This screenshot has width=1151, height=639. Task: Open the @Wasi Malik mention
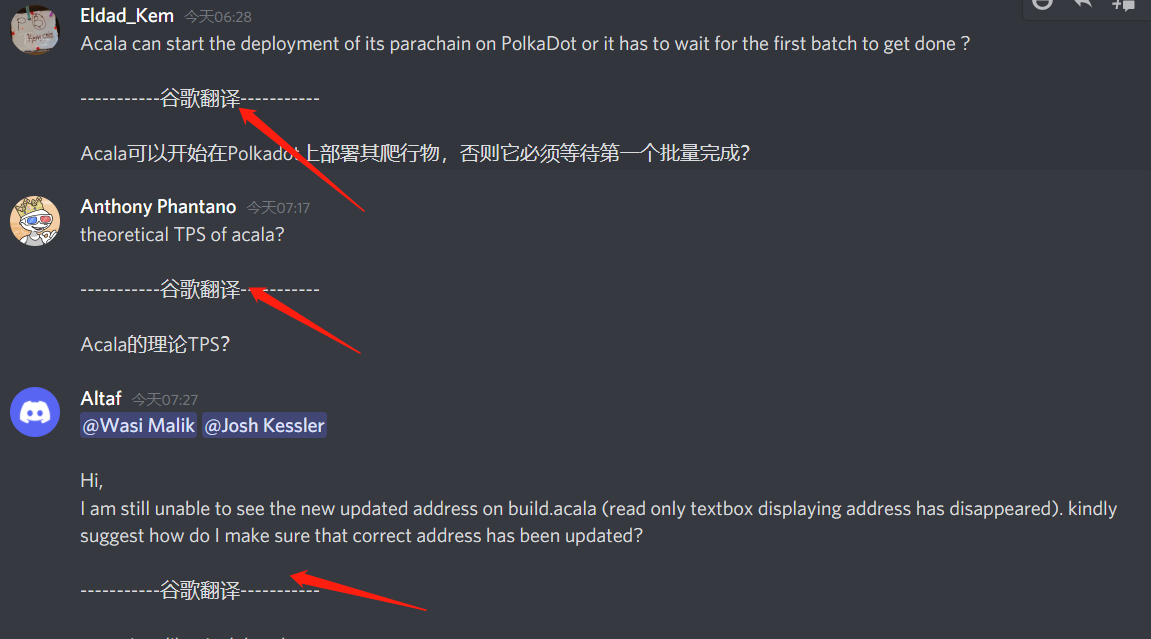[x=139, y=426]
